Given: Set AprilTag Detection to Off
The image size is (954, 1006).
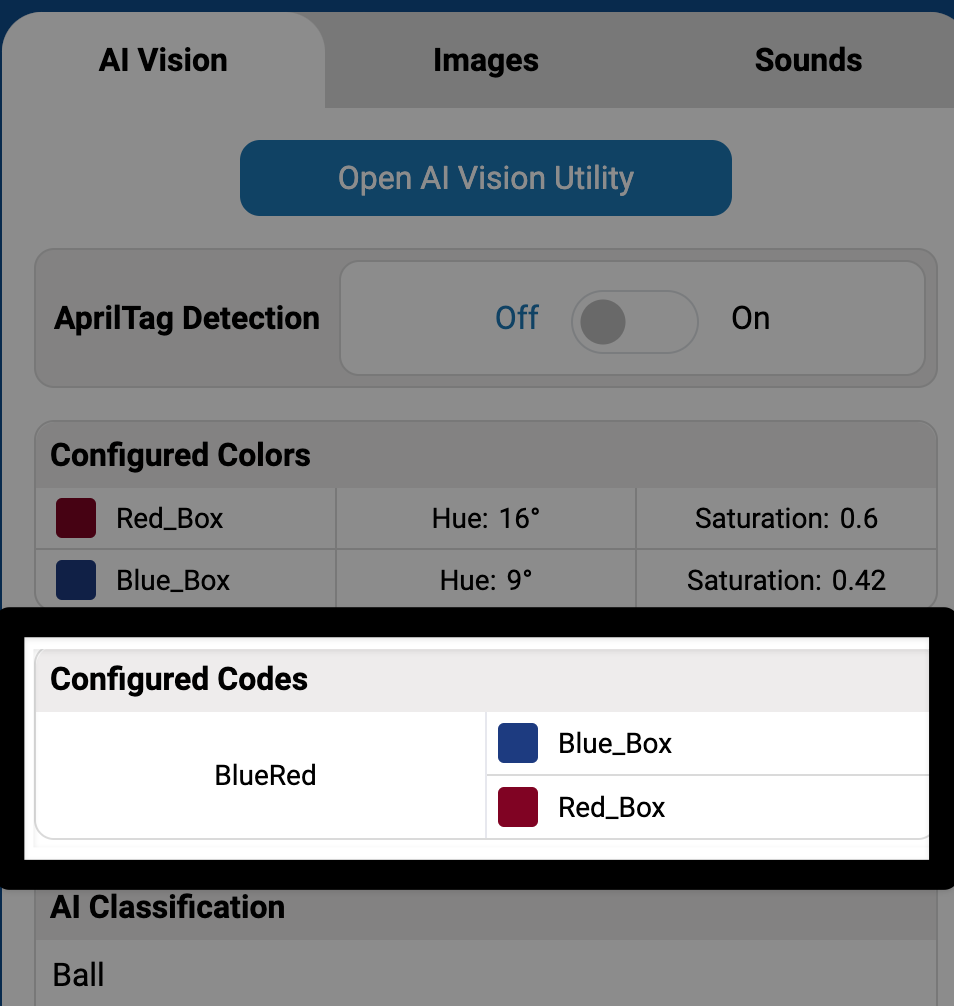Looking at the screenshot, I should click(x=517, y=318).
